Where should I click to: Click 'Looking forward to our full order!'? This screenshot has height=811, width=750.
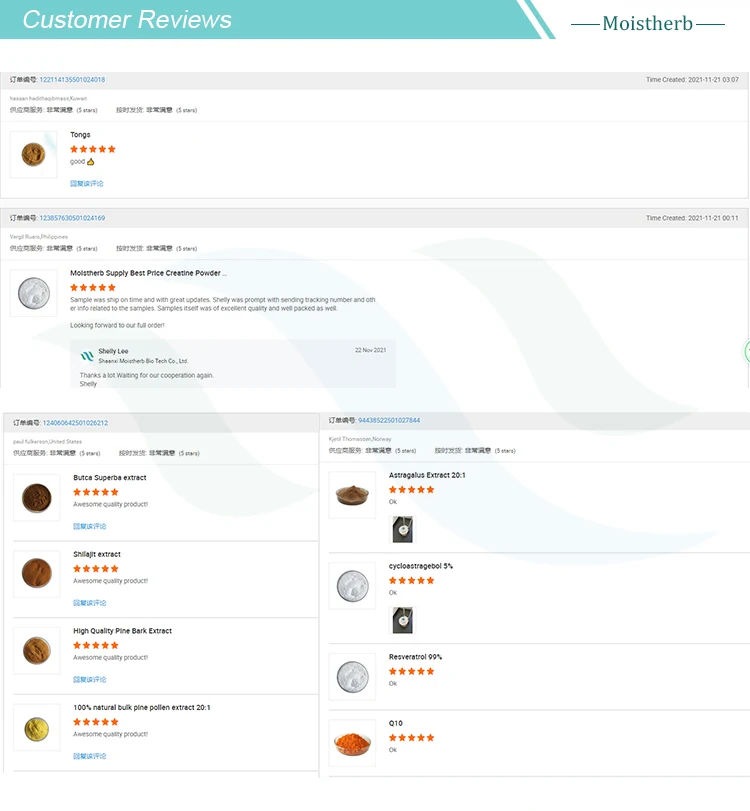coord(117,325)
